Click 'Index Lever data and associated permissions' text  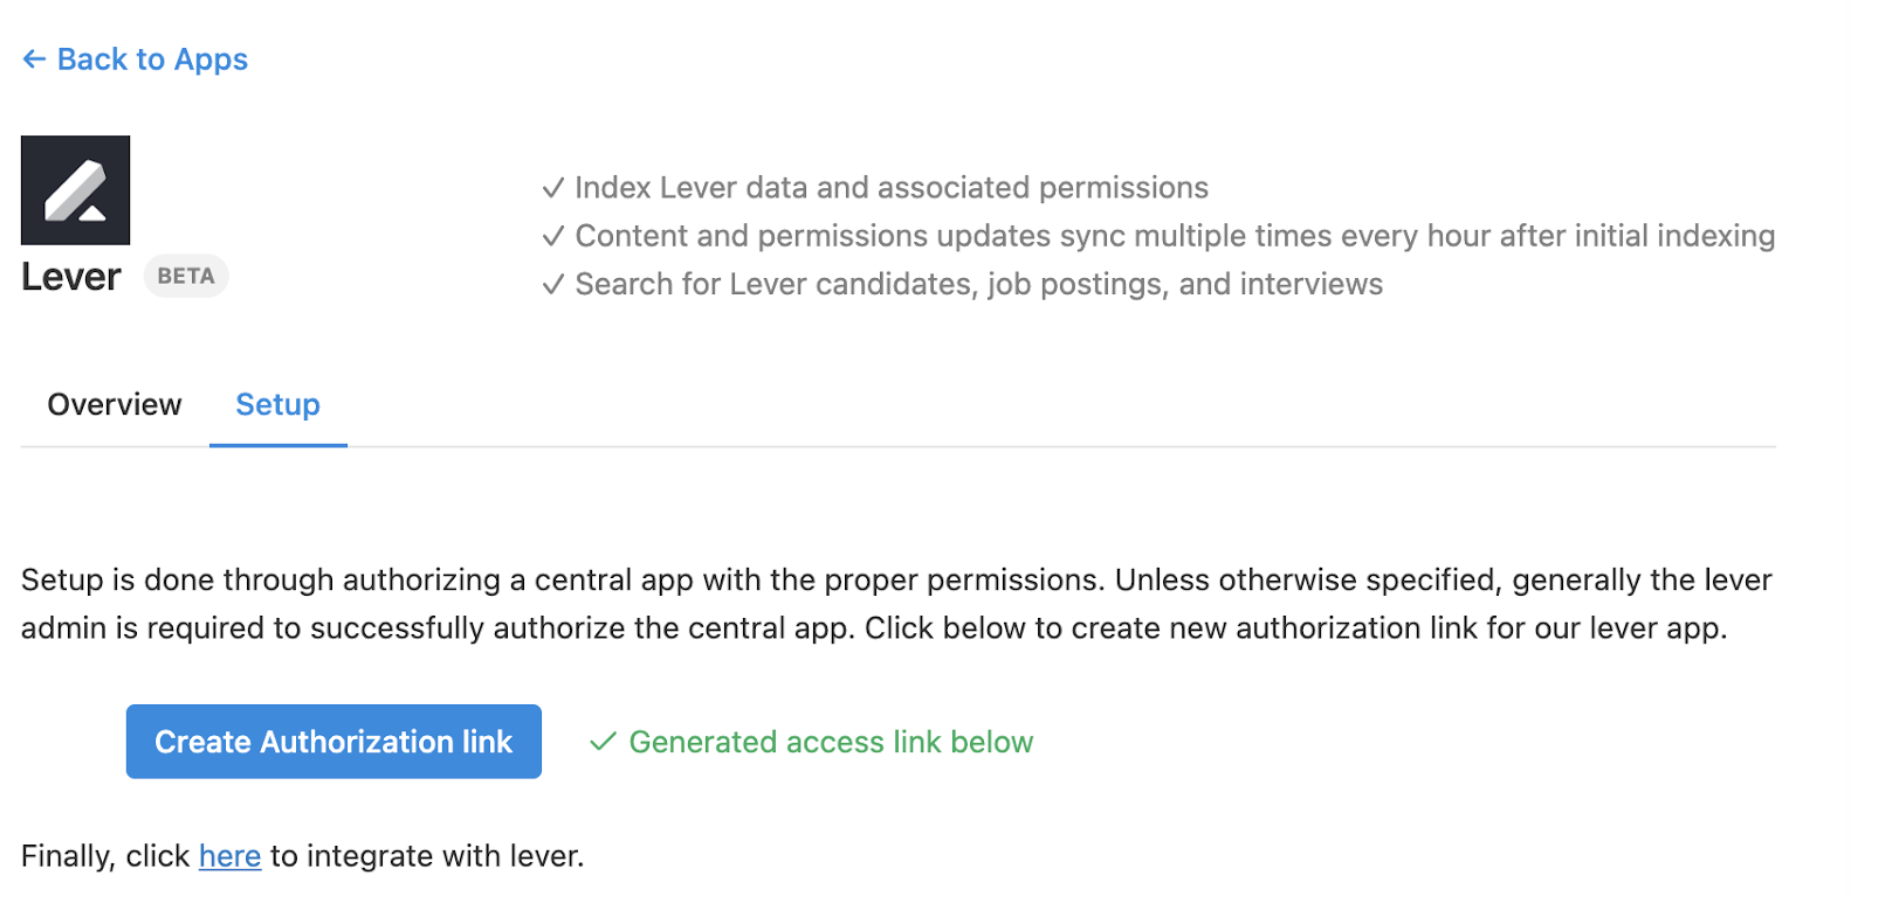[891, 188]
